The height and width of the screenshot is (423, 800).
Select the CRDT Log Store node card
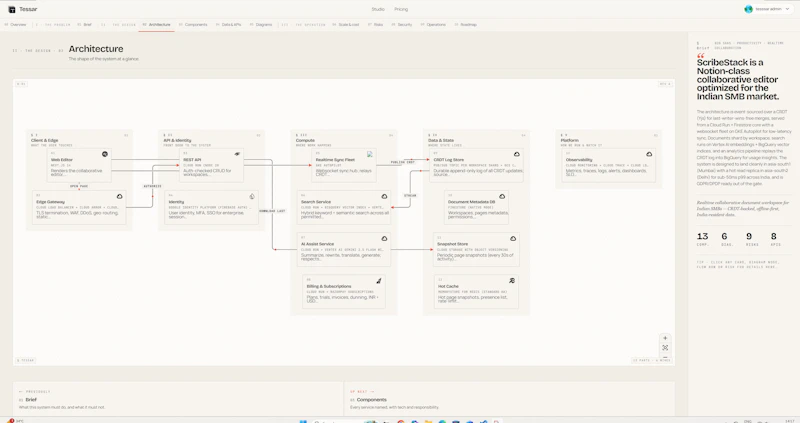477,165
